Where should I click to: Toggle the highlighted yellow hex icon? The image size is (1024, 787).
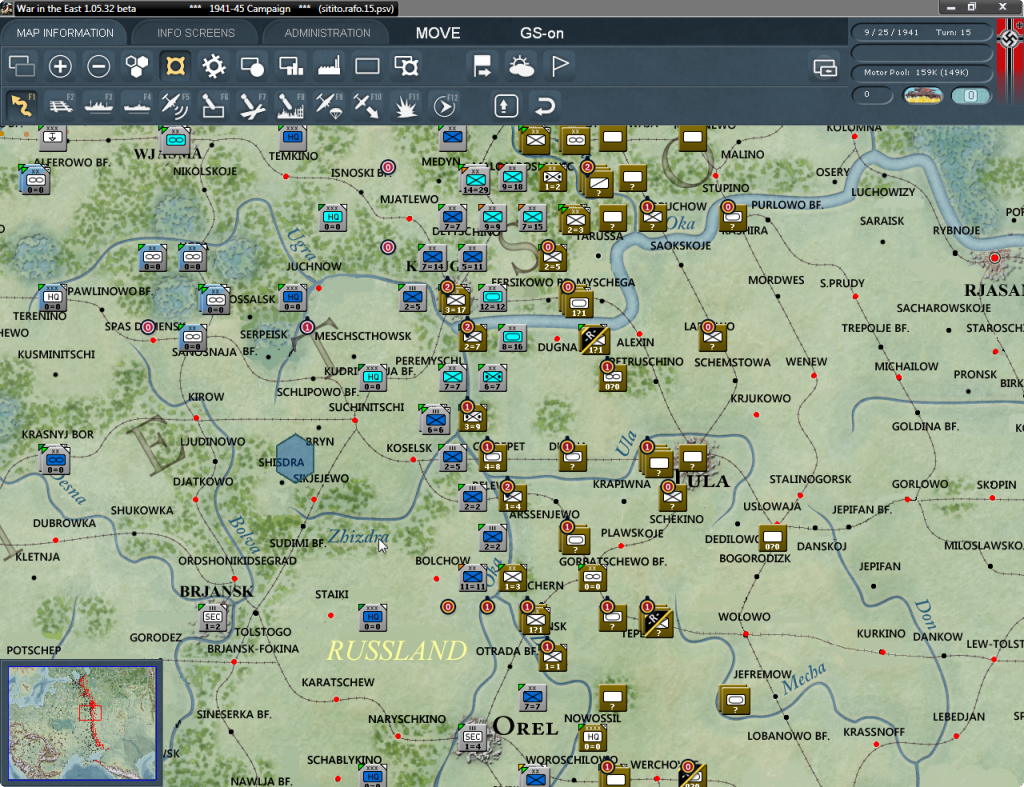[x=175, y=66]
